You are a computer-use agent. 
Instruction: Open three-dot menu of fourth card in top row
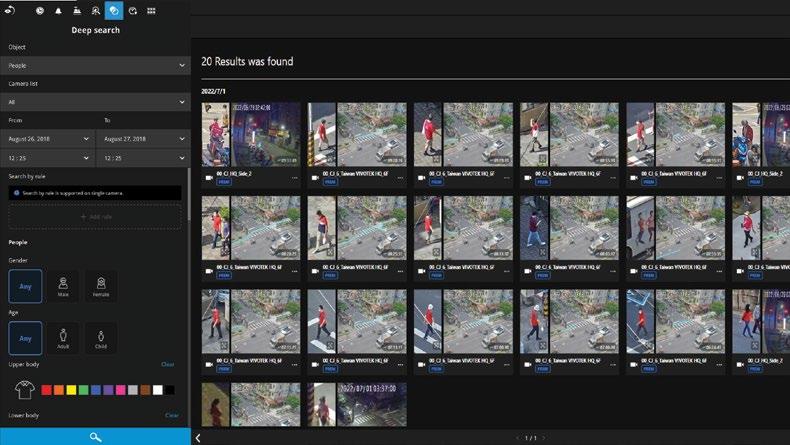(x=613, y=177)
